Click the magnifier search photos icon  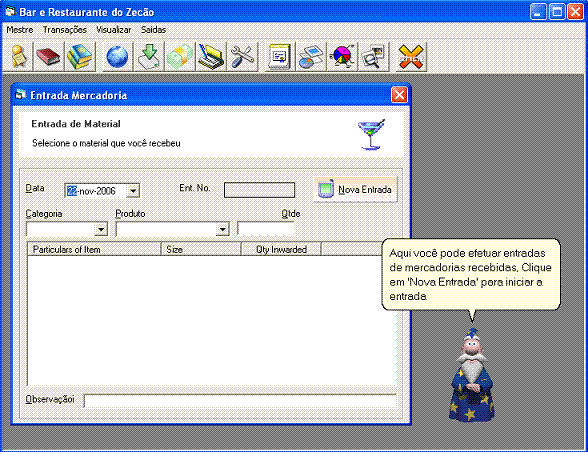pos(374,57)
